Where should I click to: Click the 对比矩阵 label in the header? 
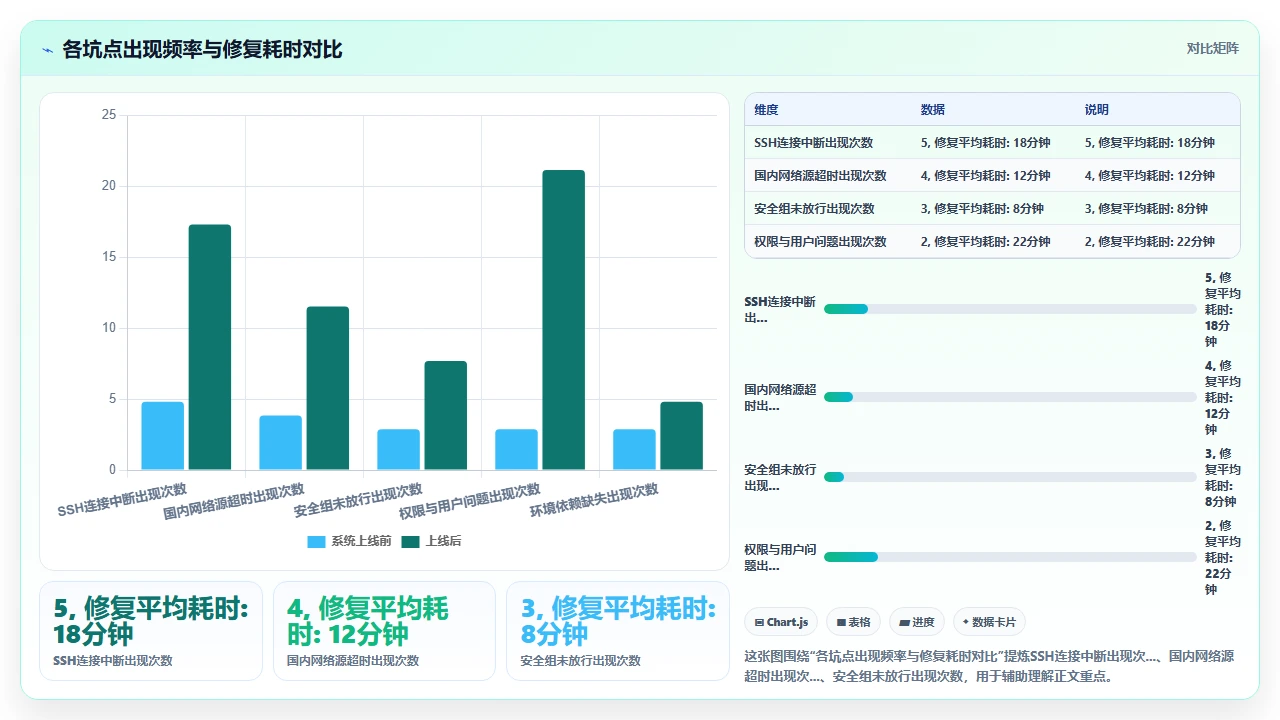tap(1212, 48)
